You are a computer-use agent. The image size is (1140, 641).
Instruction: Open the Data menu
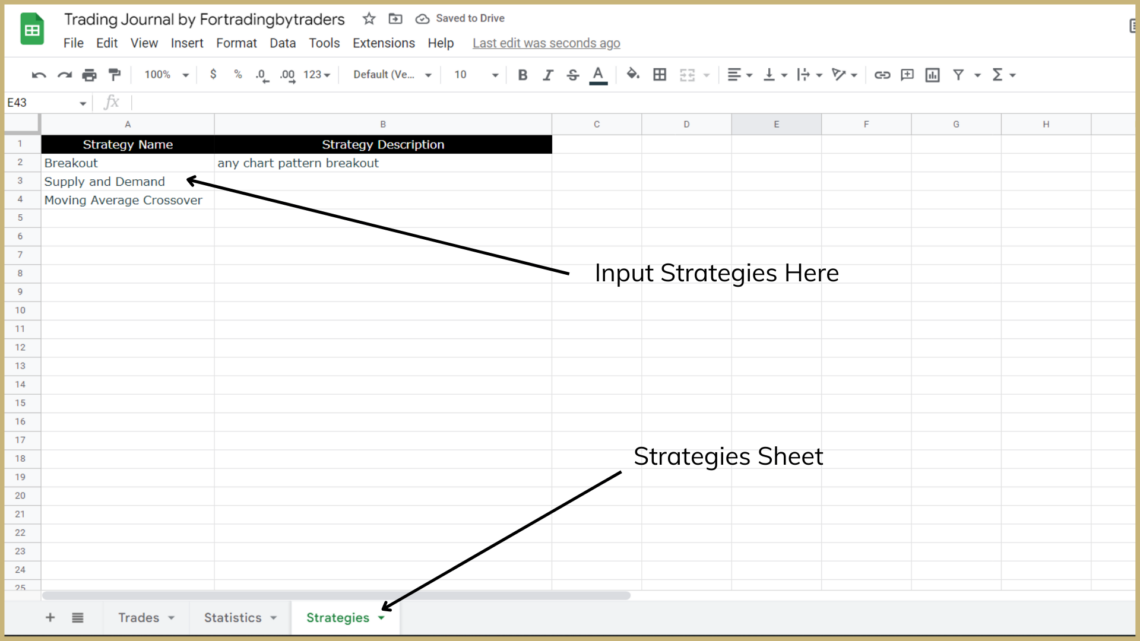click(x=282, y=43)
